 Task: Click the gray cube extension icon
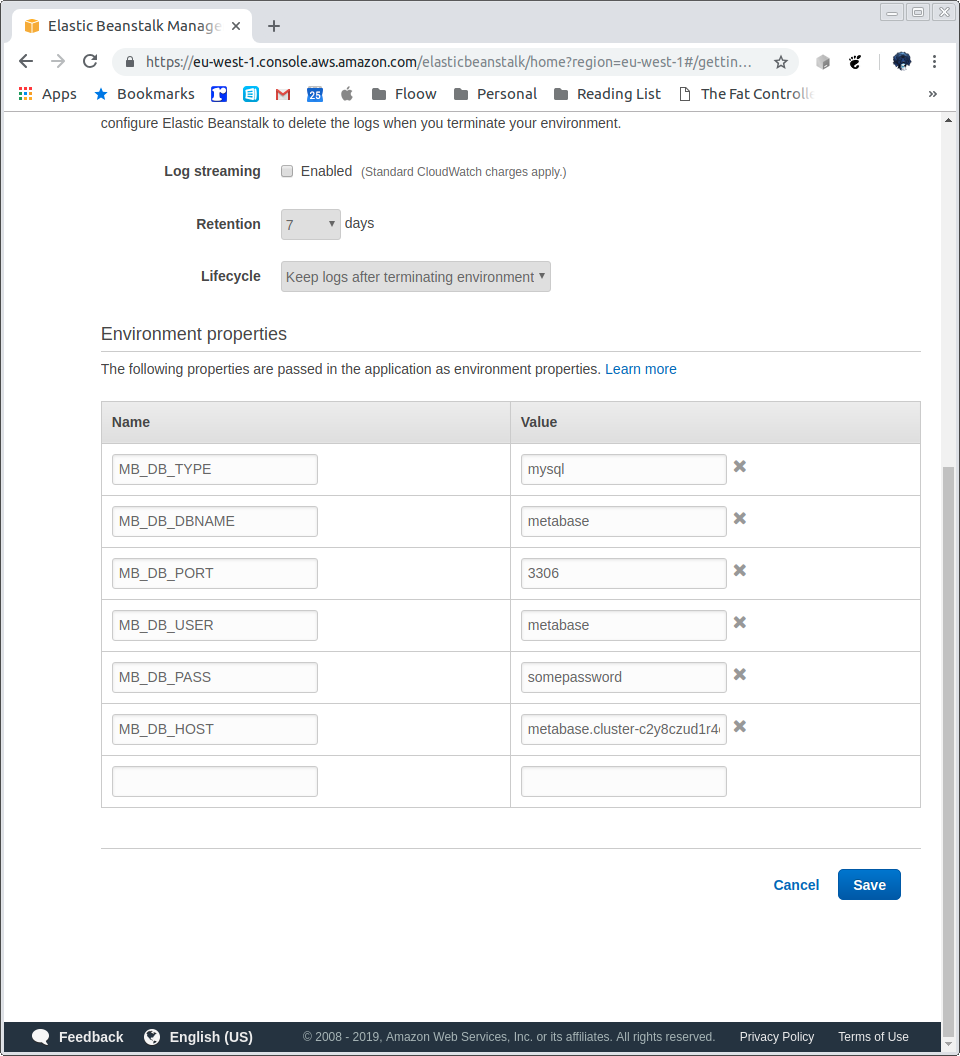pyautogui.click(x=823, y=62)
